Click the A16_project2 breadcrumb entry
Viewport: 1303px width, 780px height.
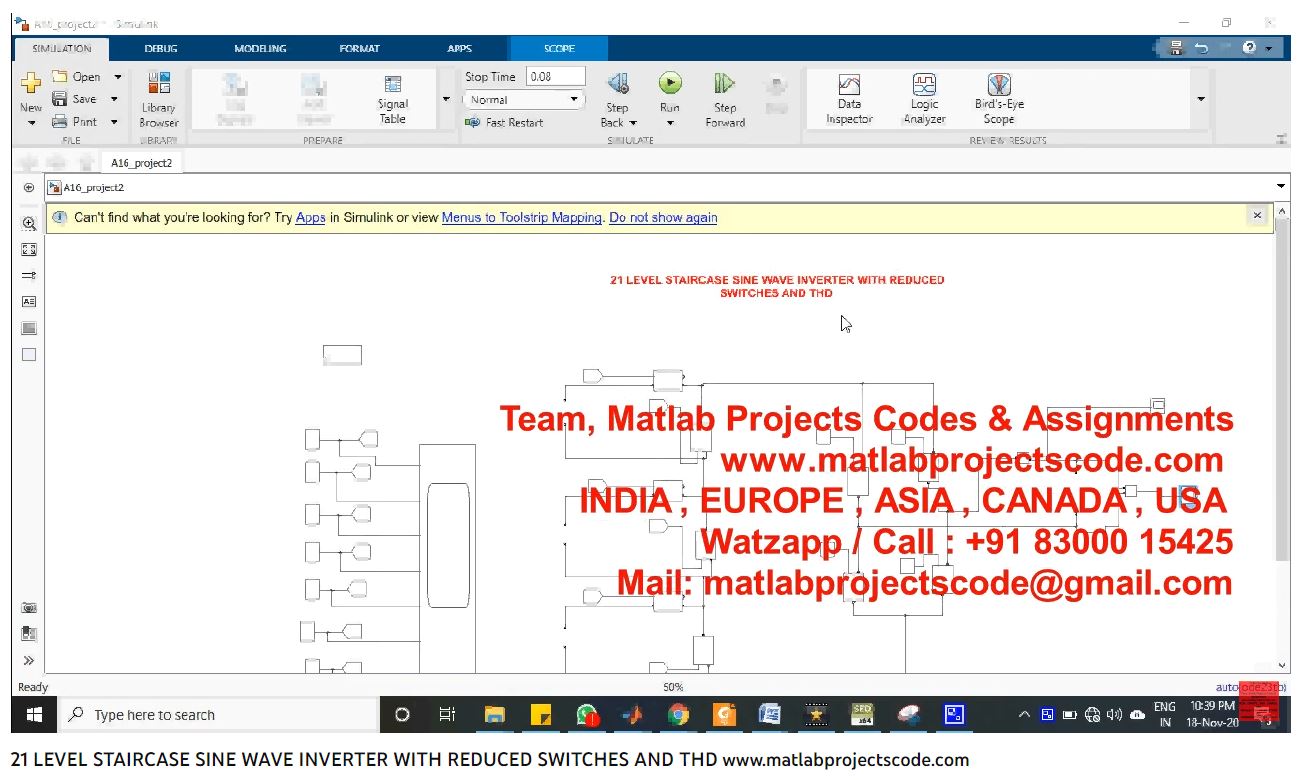tap(93, 187)
